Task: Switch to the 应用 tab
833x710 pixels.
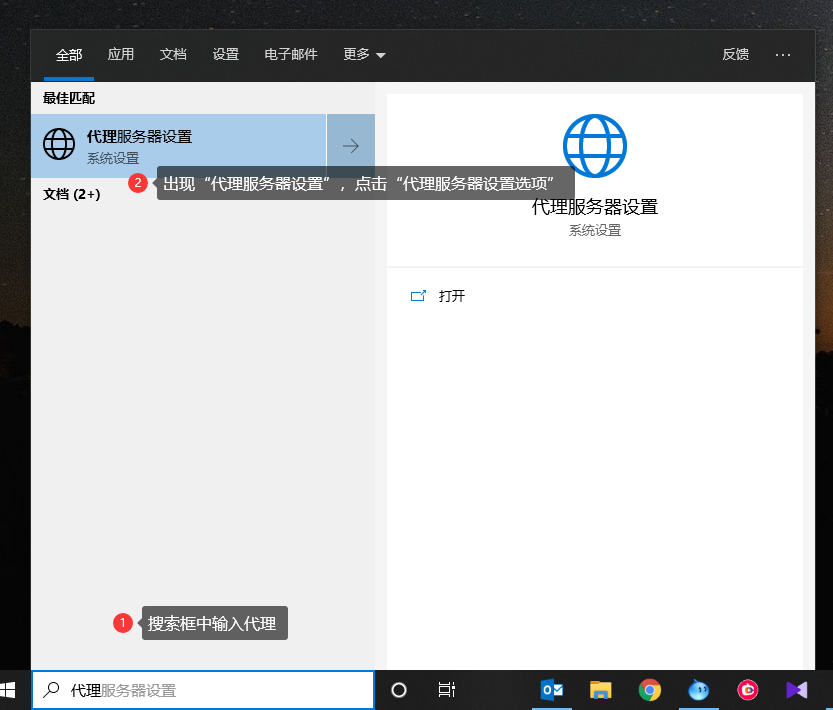Action: point(121,55)
